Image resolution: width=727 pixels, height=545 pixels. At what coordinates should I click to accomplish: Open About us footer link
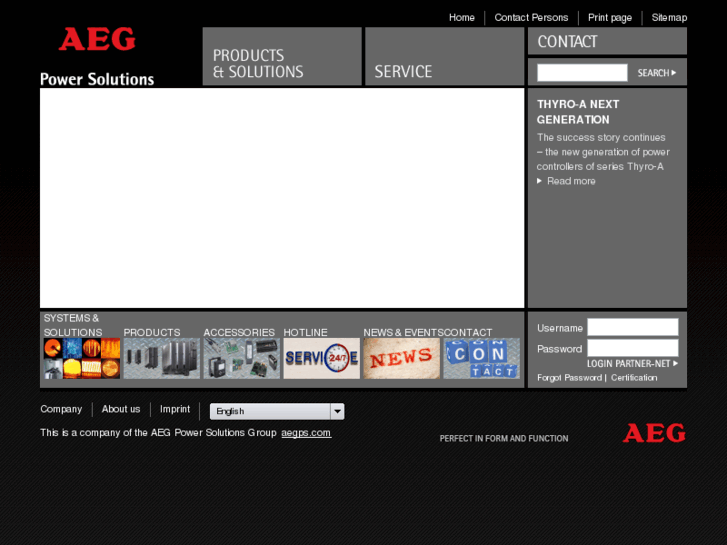pyautogui.click(x=121, y=409)
